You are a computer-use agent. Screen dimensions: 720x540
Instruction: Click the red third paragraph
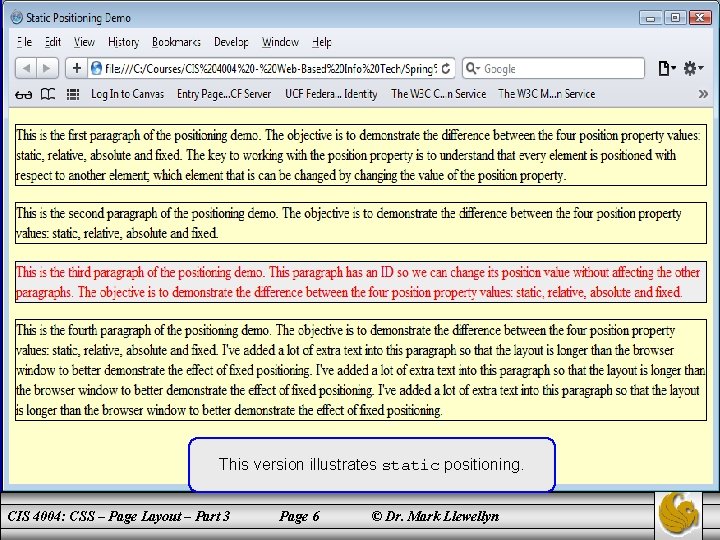[x=361, y=282]
